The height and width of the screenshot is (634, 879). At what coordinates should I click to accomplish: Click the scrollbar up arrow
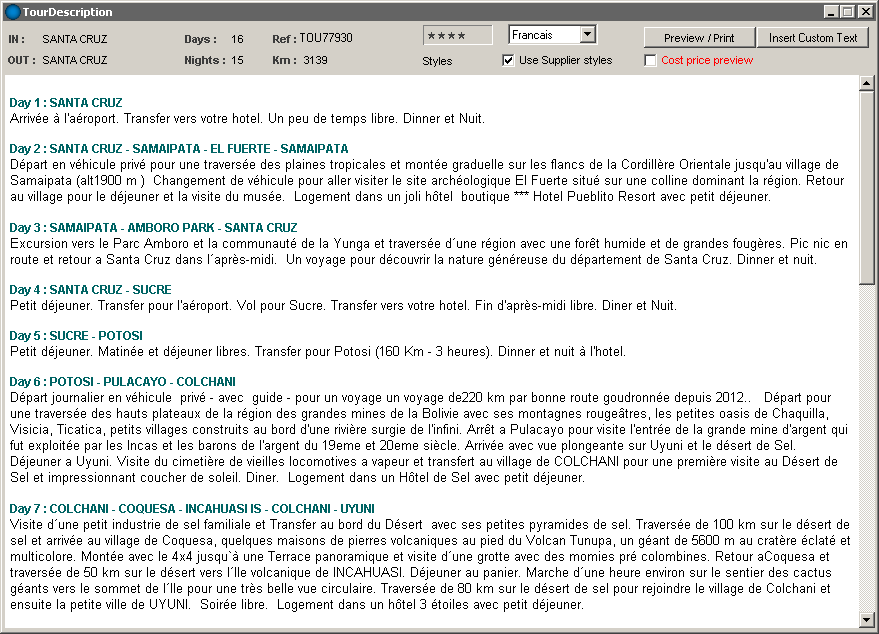coord(866,84)
